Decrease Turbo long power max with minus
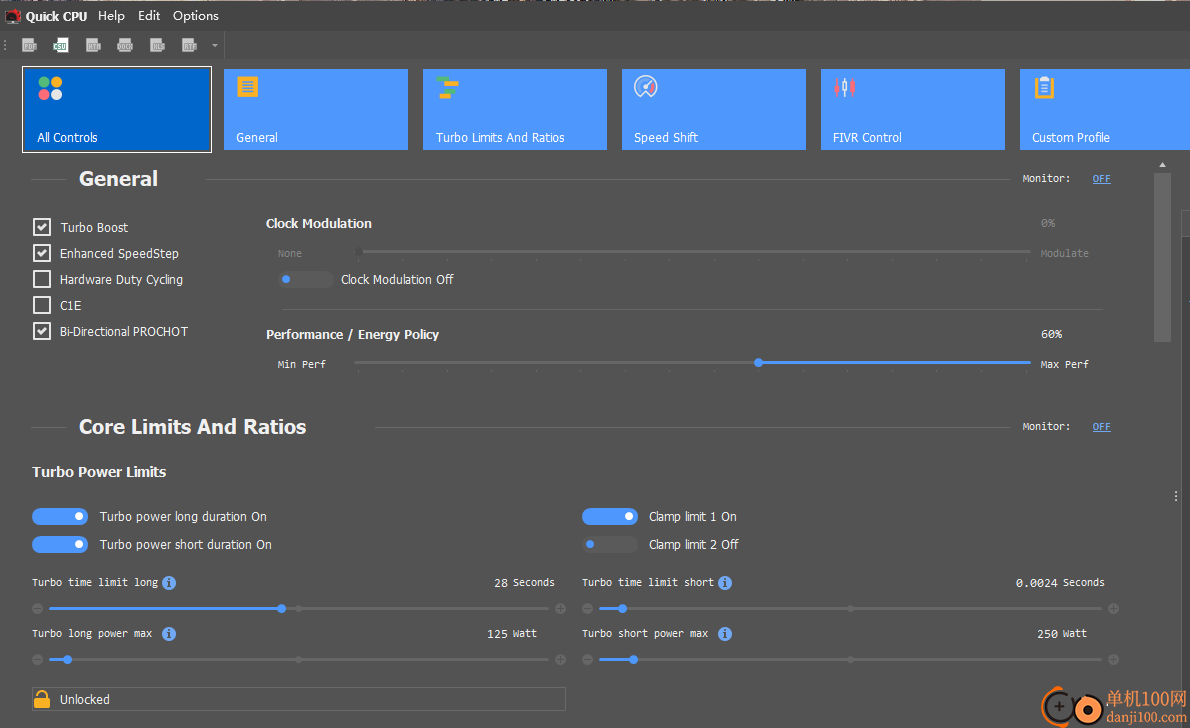1190x728 pixels. [37, 660]
